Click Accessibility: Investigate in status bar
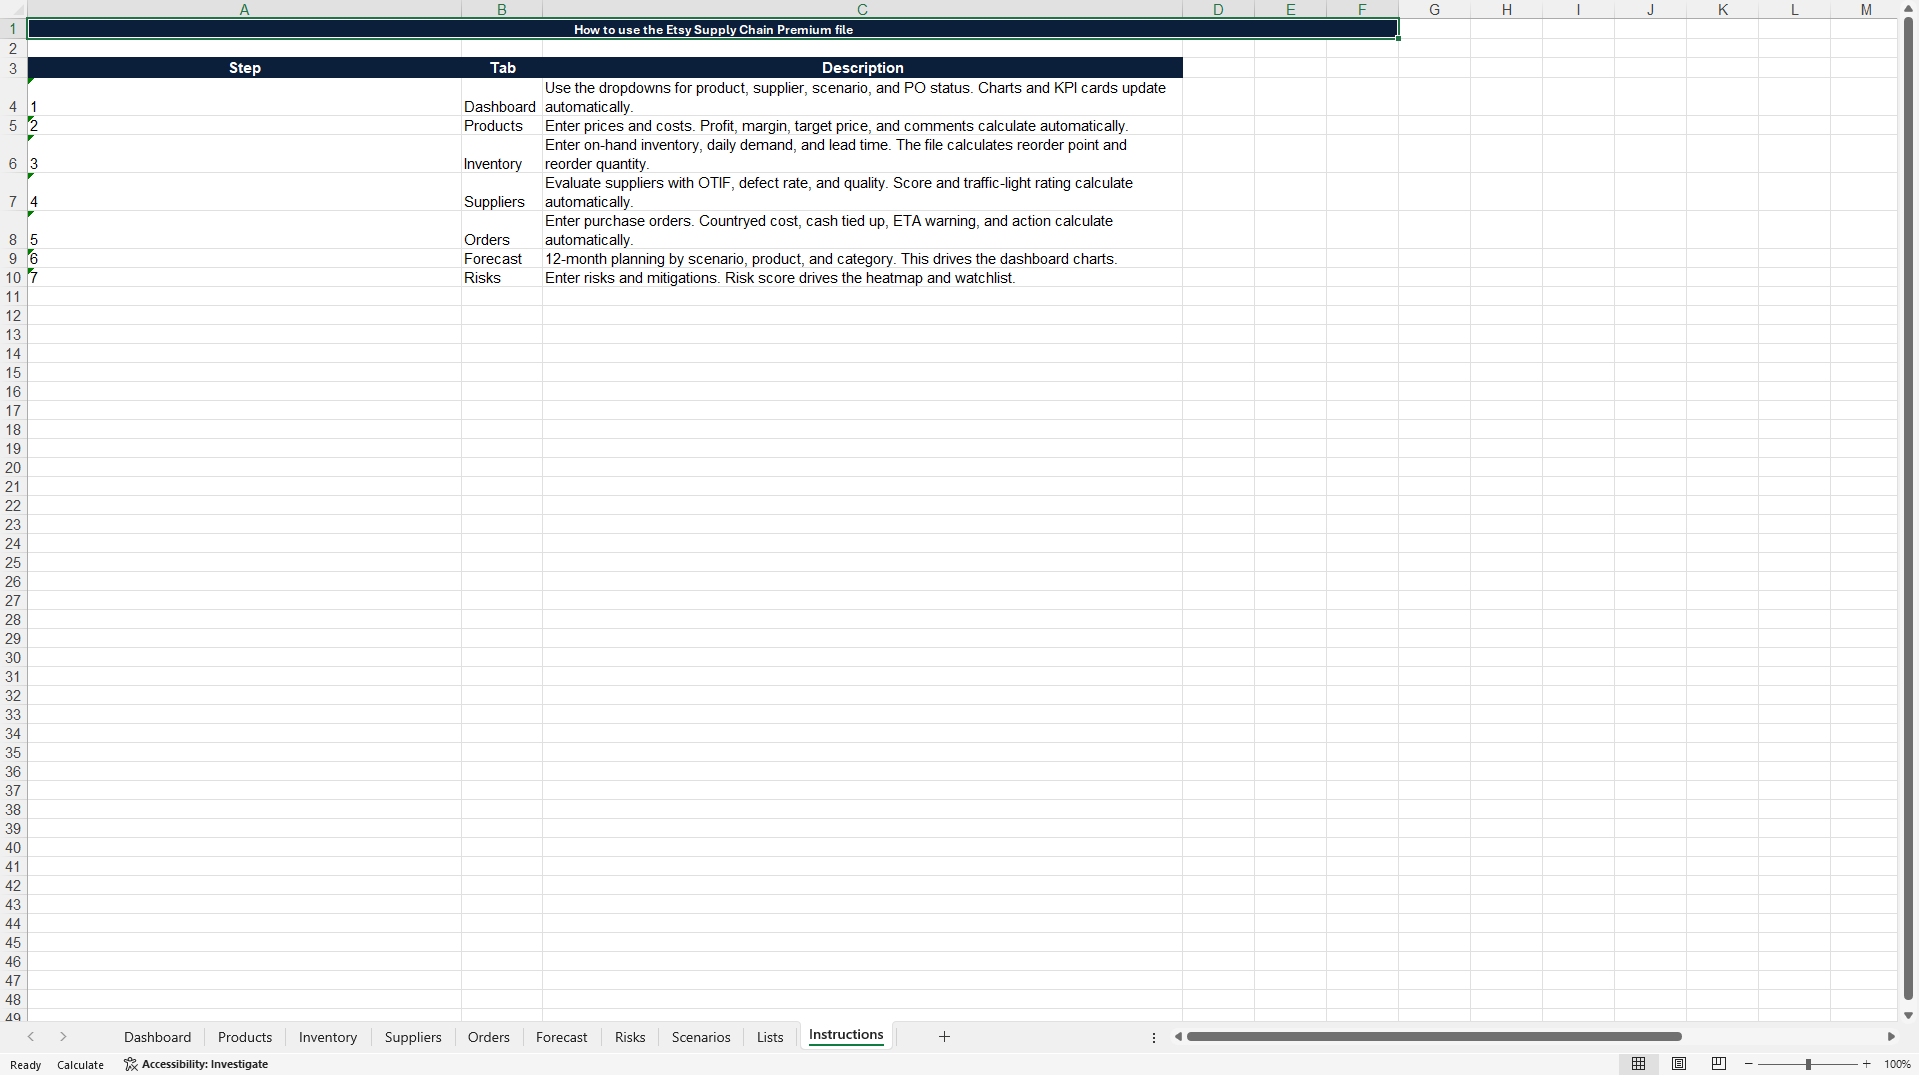The width and height of the screenshot is (1919, 1075). tap(196, 1065)
